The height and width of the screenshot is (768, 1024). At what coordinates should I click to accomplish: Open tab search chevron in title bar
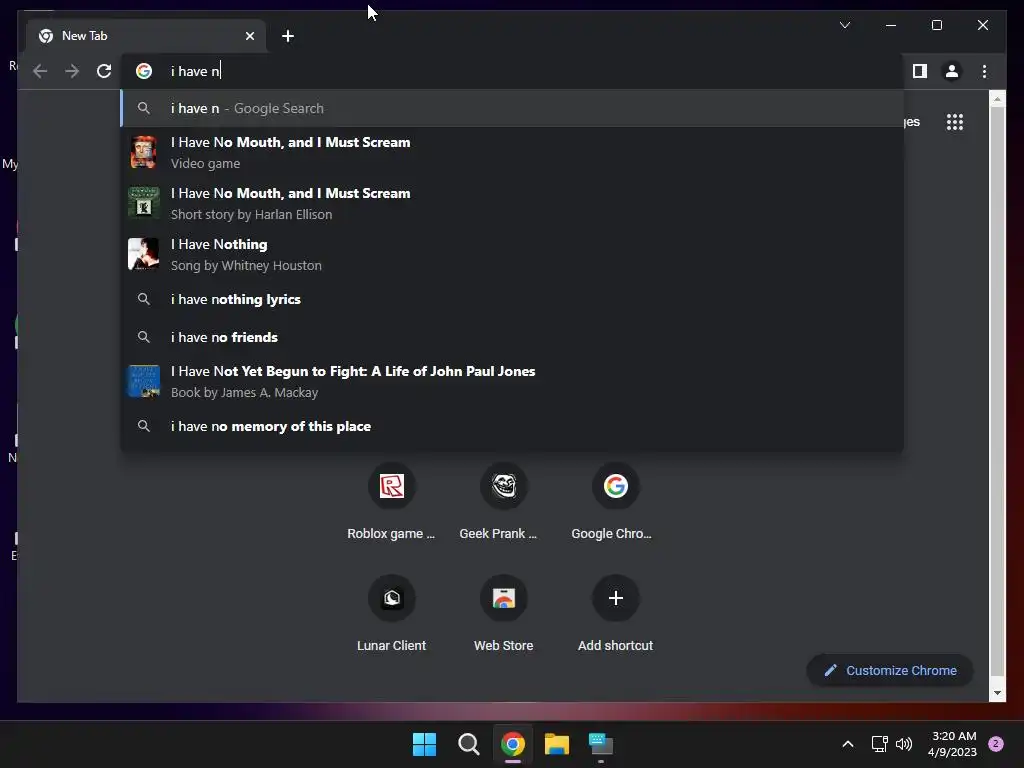point(844,25)
